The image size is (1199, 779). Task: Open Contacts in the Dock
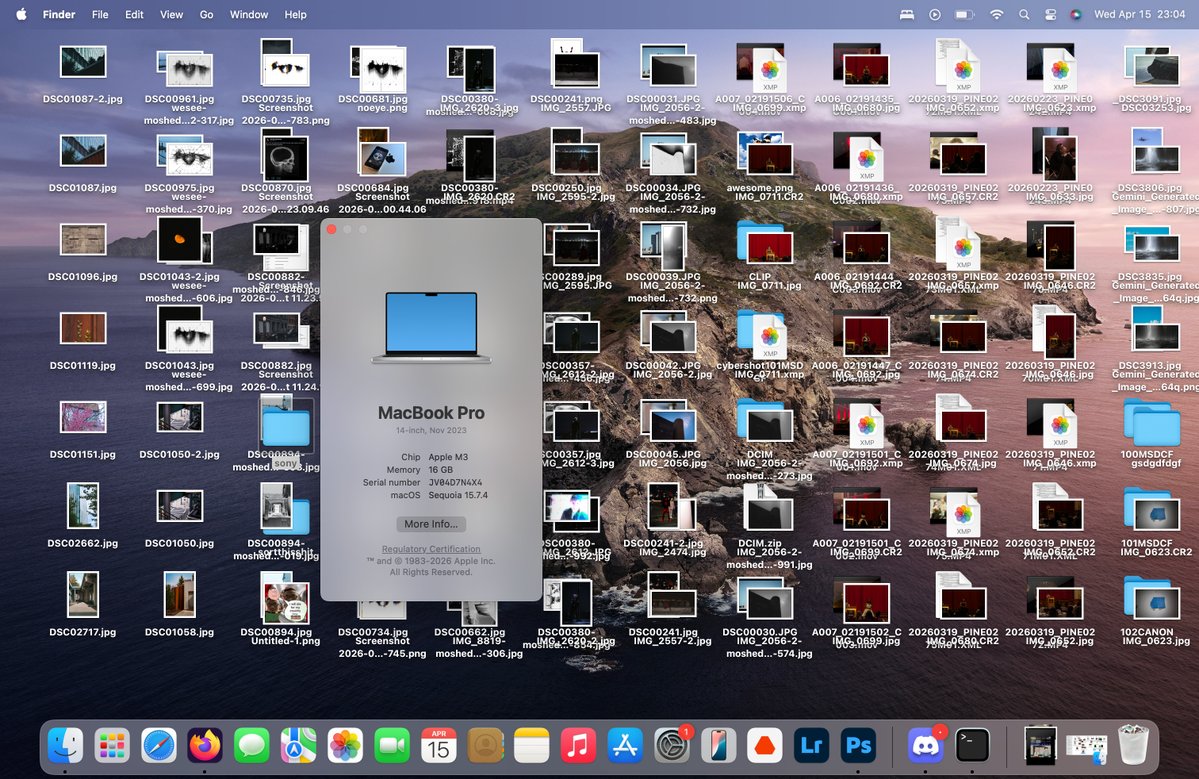485,745
